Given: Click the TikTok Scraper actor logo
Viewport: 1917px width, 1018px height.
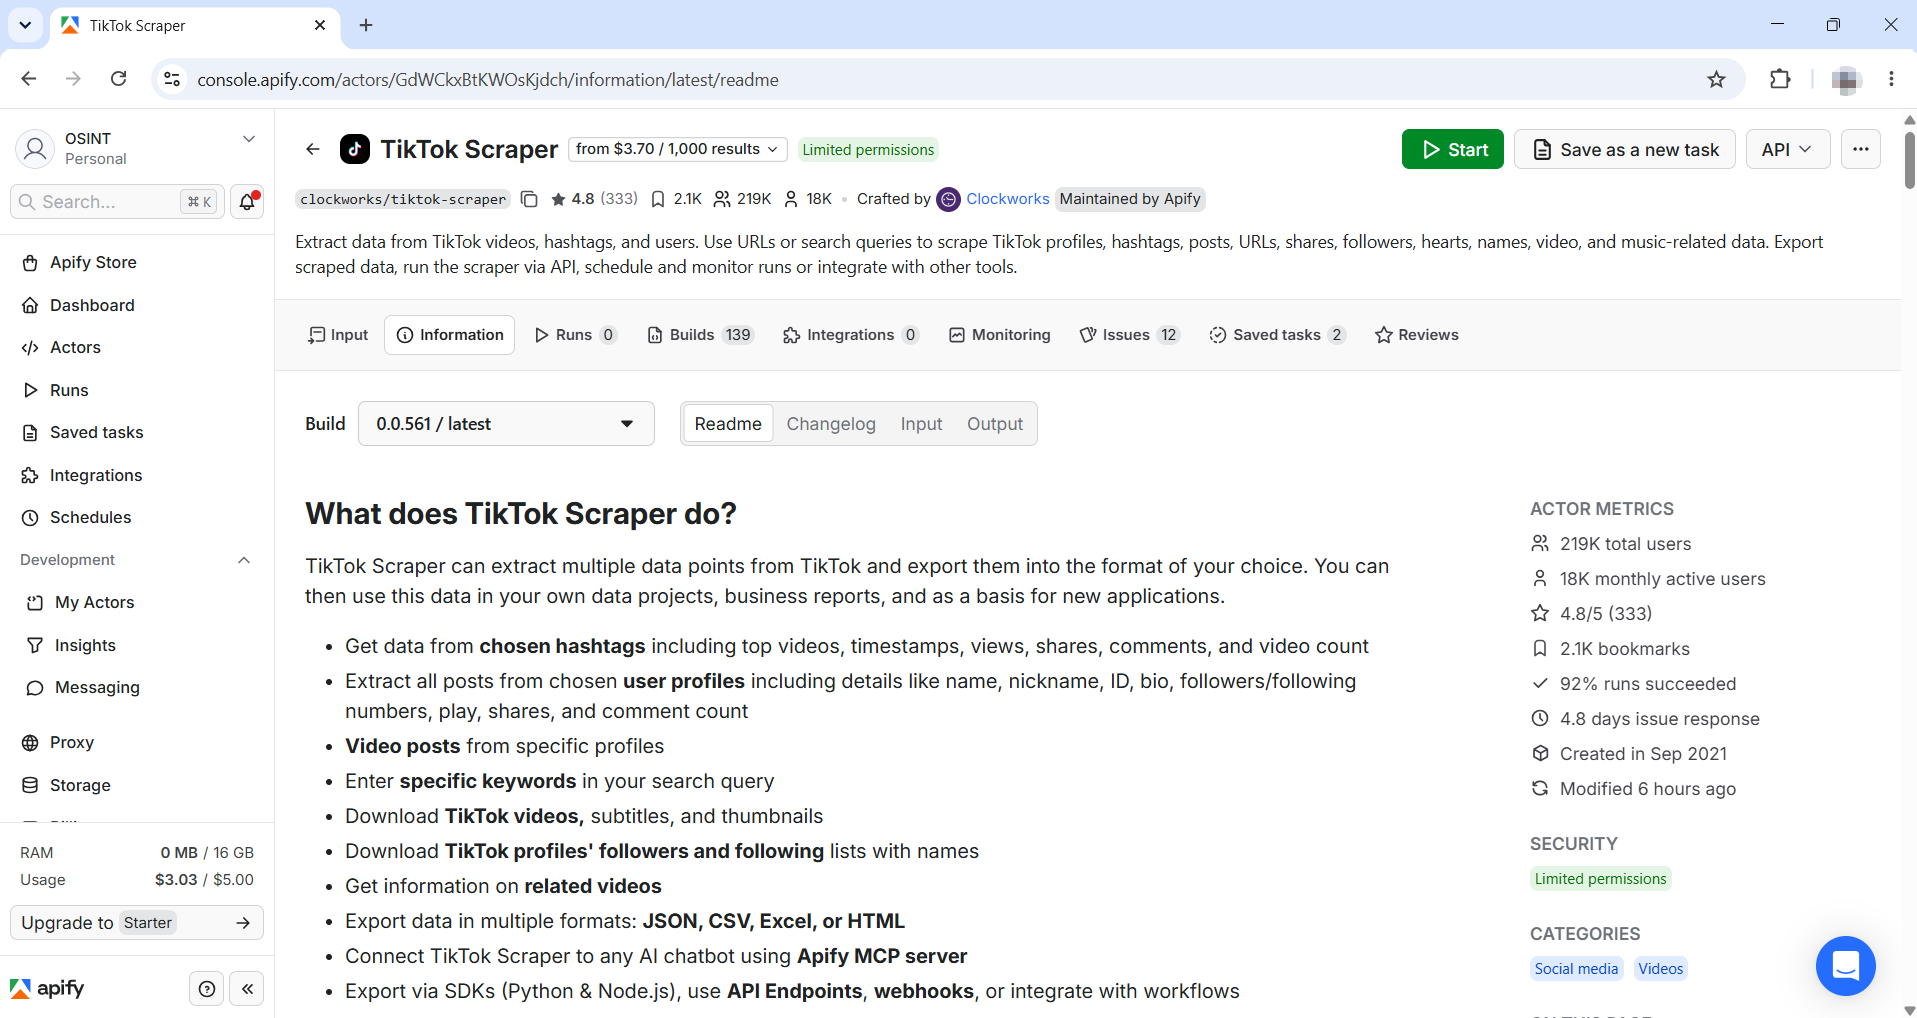Looking at the screenshot, I should [x=355, y=149].
